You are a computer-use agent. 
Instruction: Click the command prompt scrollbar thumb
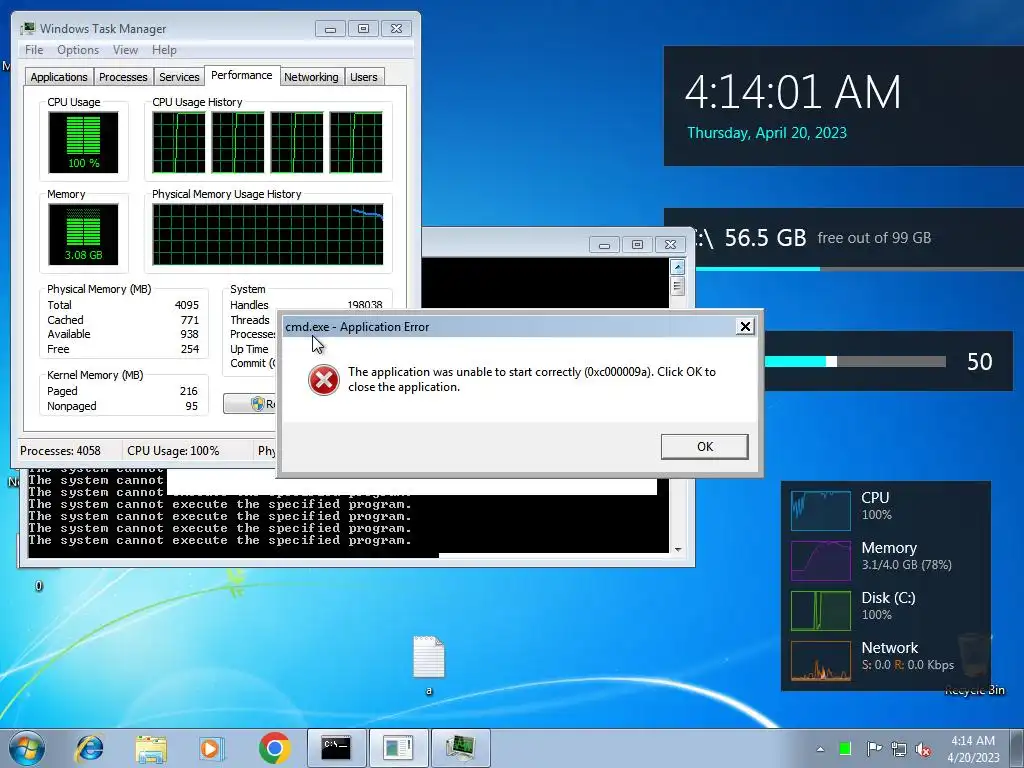pyautogui.click(x=677, y=285)
